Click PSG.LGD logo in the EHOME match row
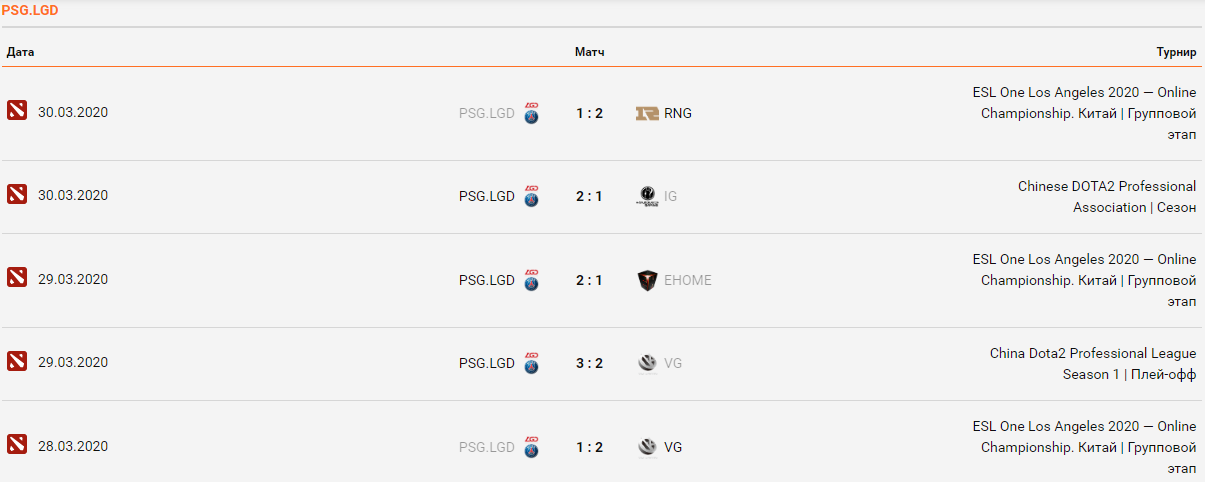 coord(532,279)
